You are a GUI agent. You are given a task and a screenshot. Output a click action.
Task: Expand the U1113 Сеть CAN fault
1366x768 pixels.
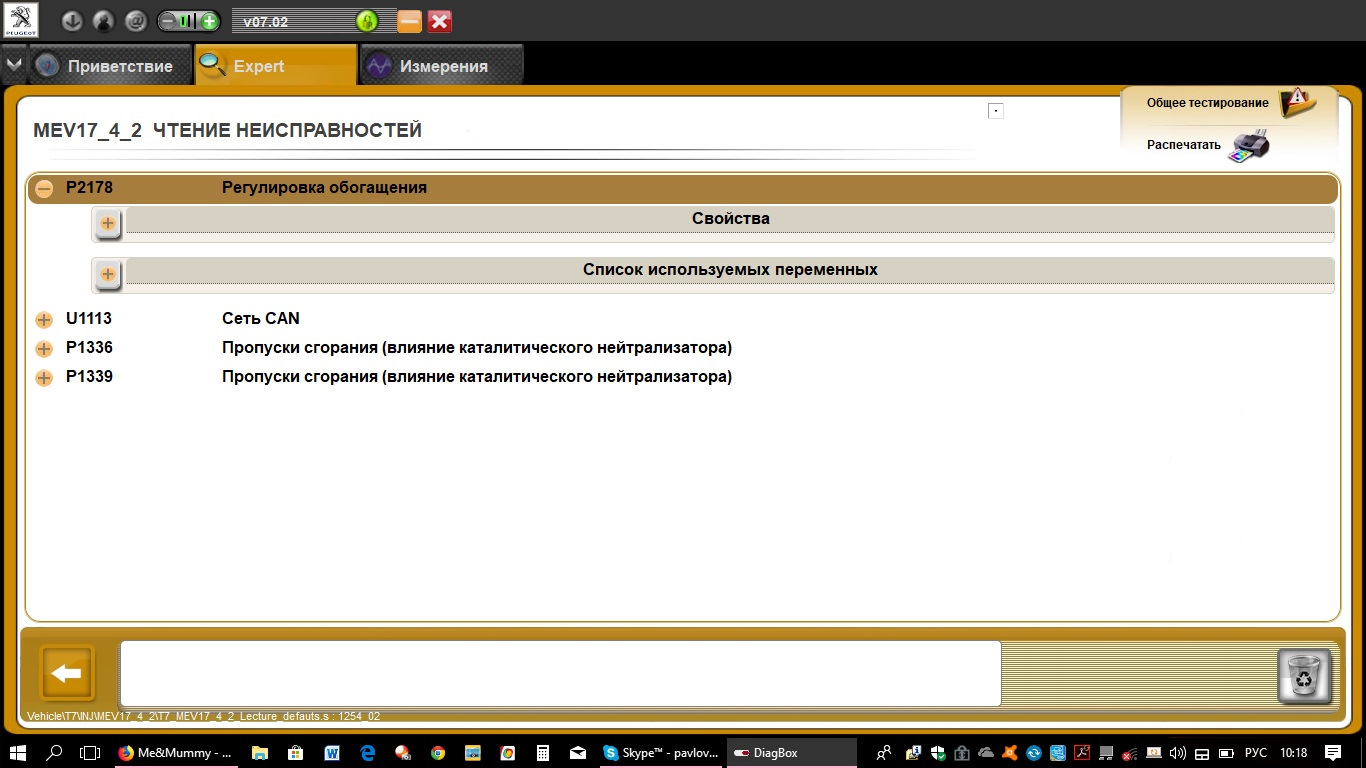[x=44, y=320]
